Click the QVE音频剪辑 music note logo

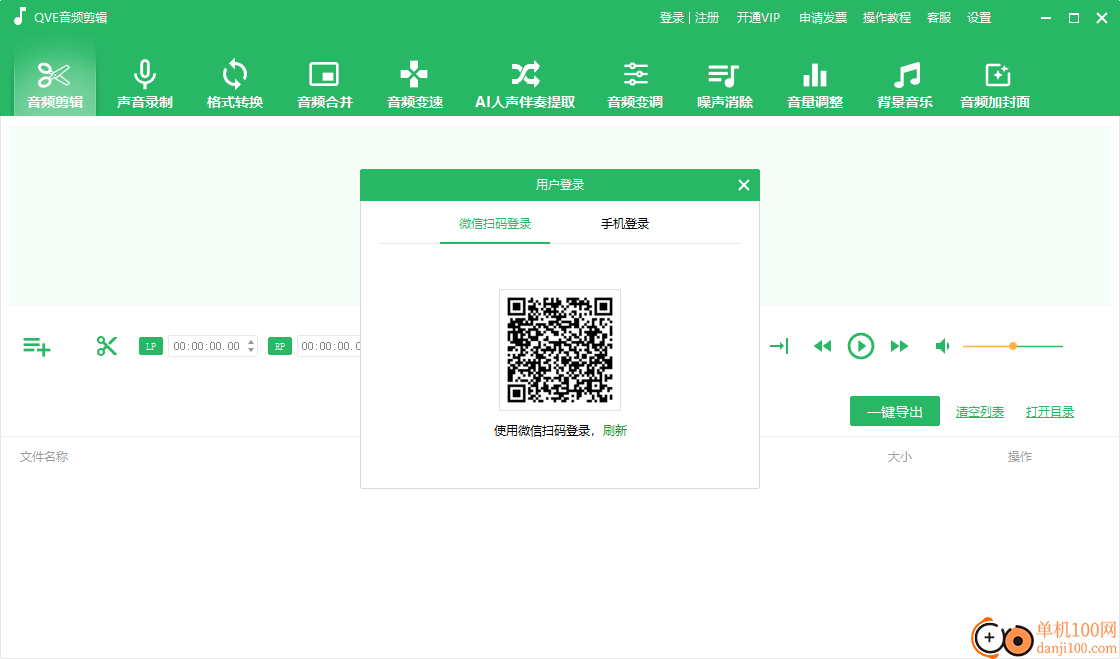tap(20, 16)
